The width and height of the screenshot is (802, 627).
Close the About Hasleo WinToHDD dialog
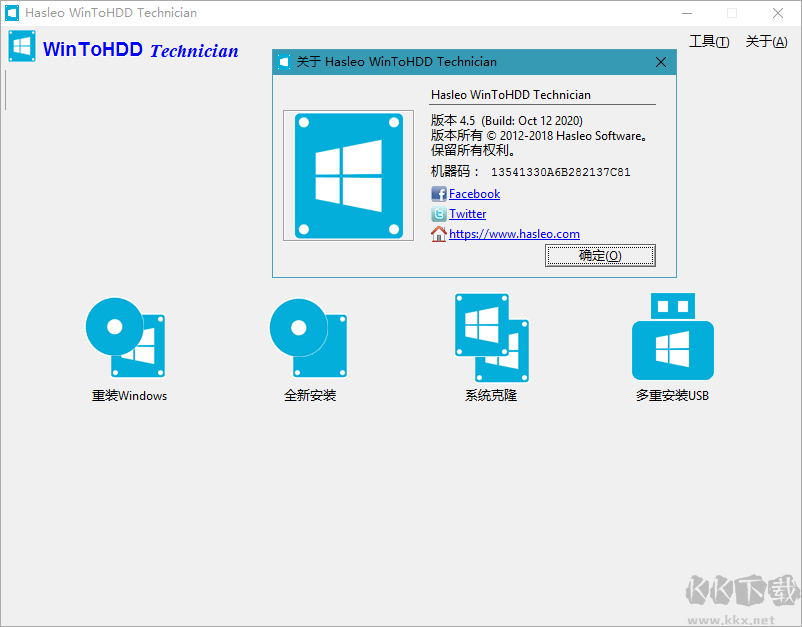click(660, 62)
